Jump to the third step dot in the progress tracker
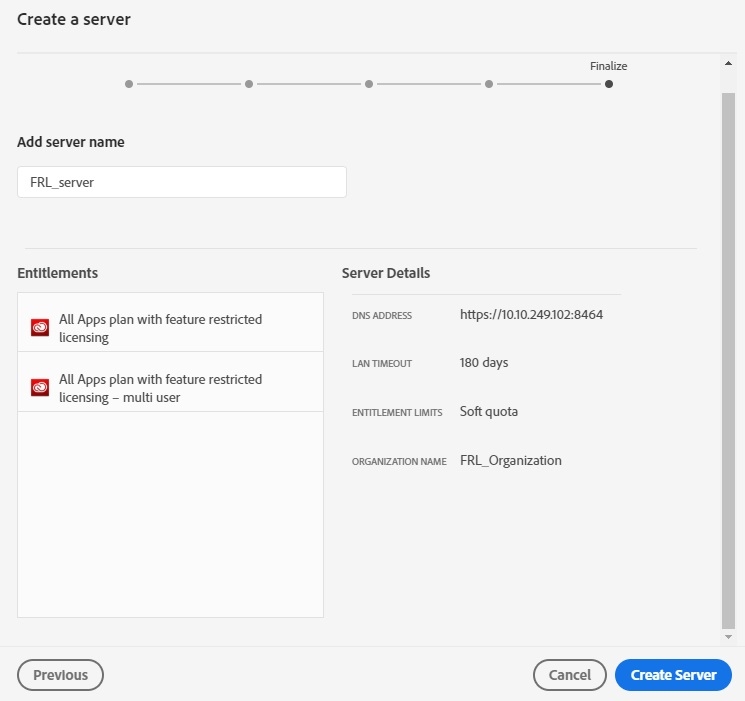Screen dimensions: 745x701 click(x=369, y=84)
